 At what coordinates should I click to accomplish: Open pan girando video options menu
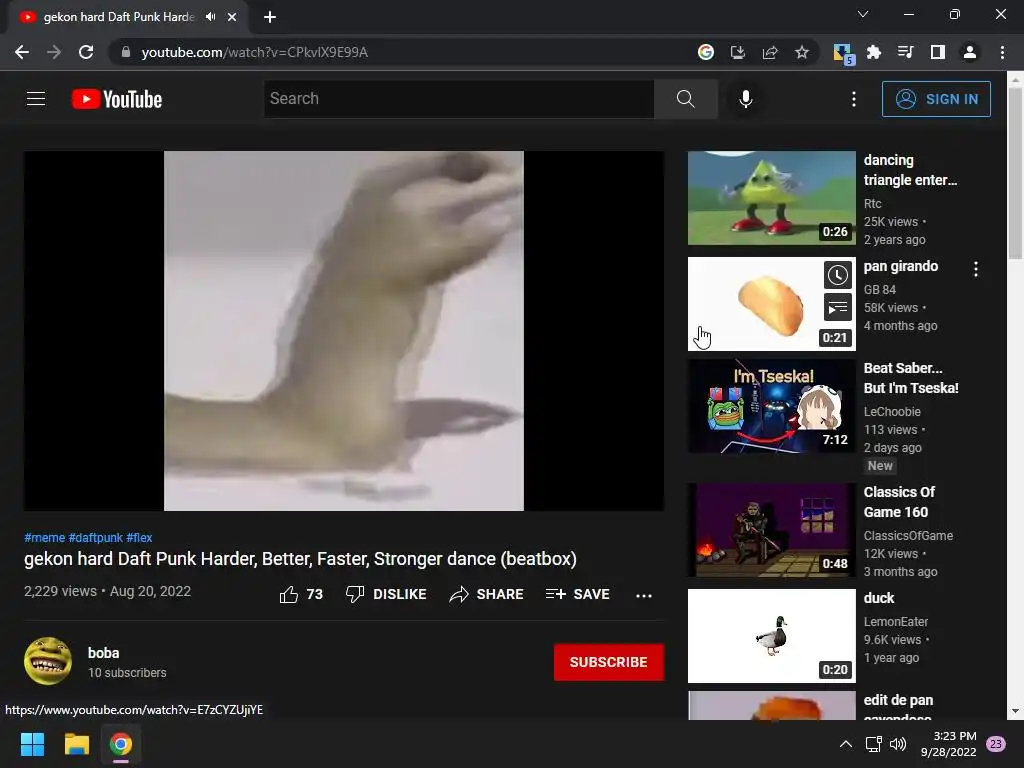pos(976,269)
